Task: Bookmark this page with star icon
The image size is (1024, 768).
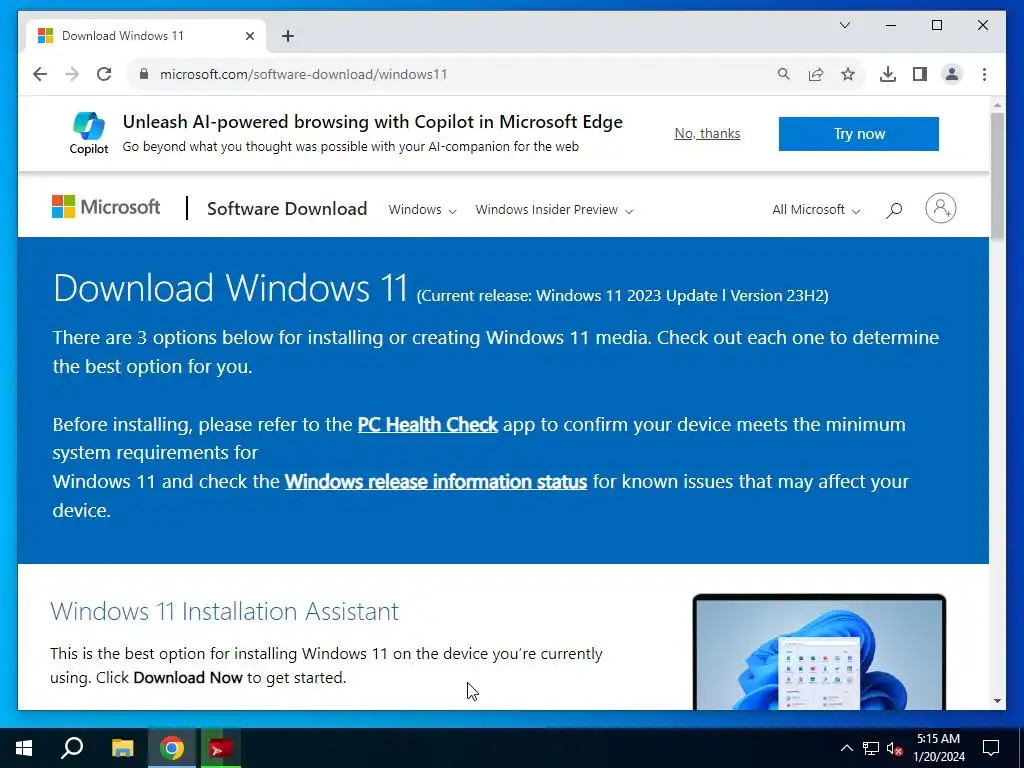Action: click(x=848, y=74)
